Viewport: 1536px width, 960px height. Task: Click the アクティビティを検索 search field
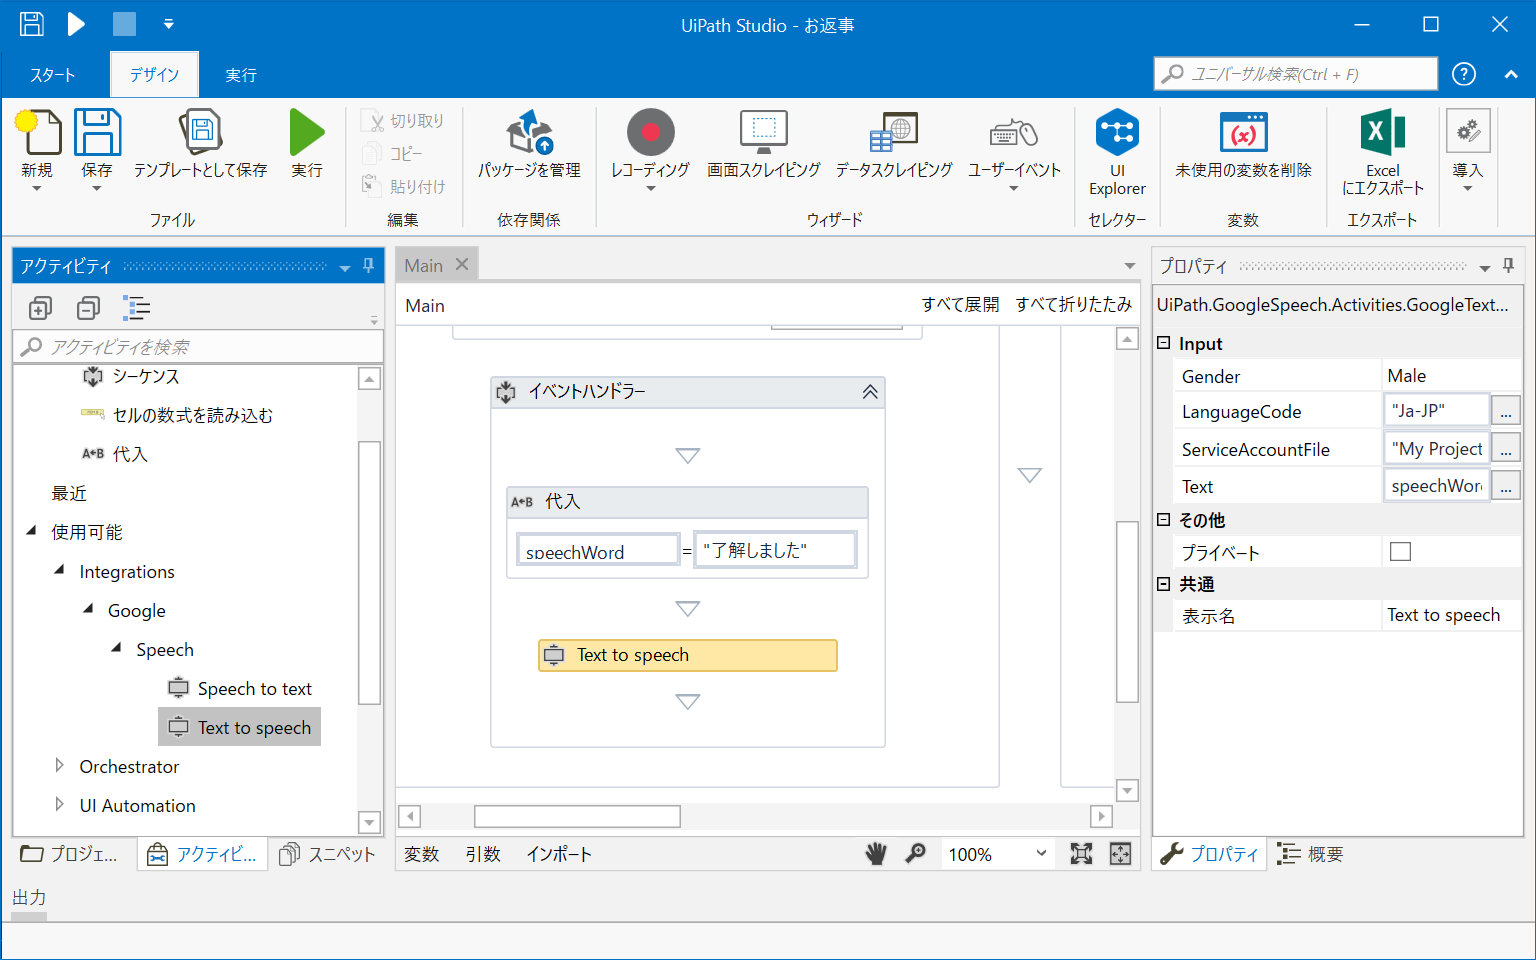click(x=198, y=347)
